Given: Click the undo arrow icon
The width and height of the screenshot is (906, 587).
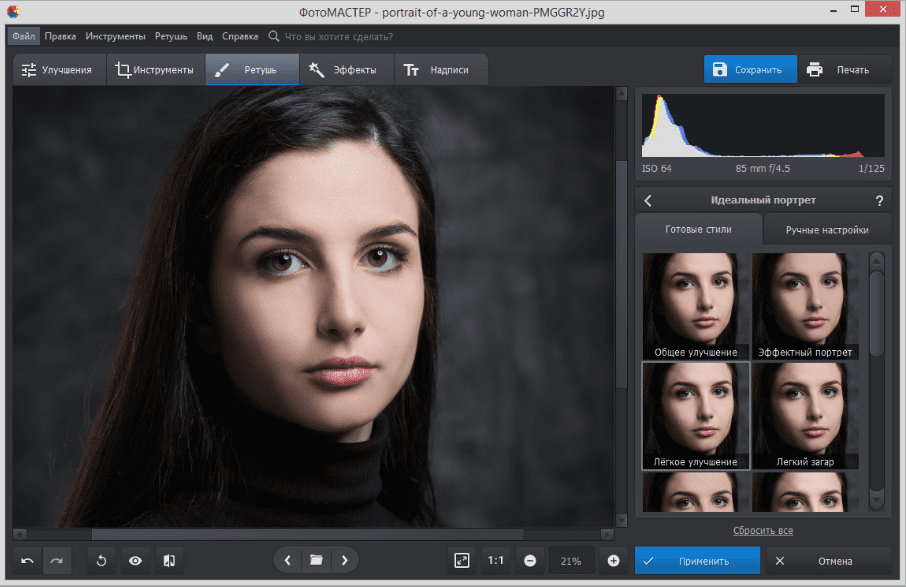Looking at the screenshot, I should [28, 561].
